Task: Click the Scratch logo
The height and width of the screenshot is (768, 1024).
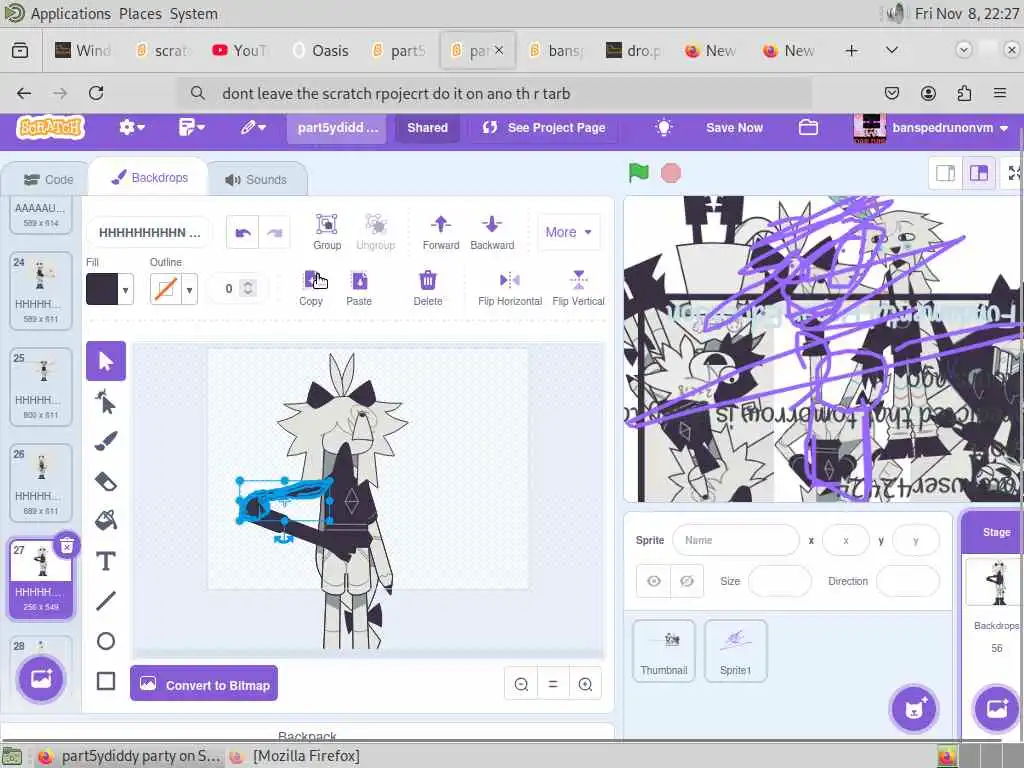Action: 50,127
